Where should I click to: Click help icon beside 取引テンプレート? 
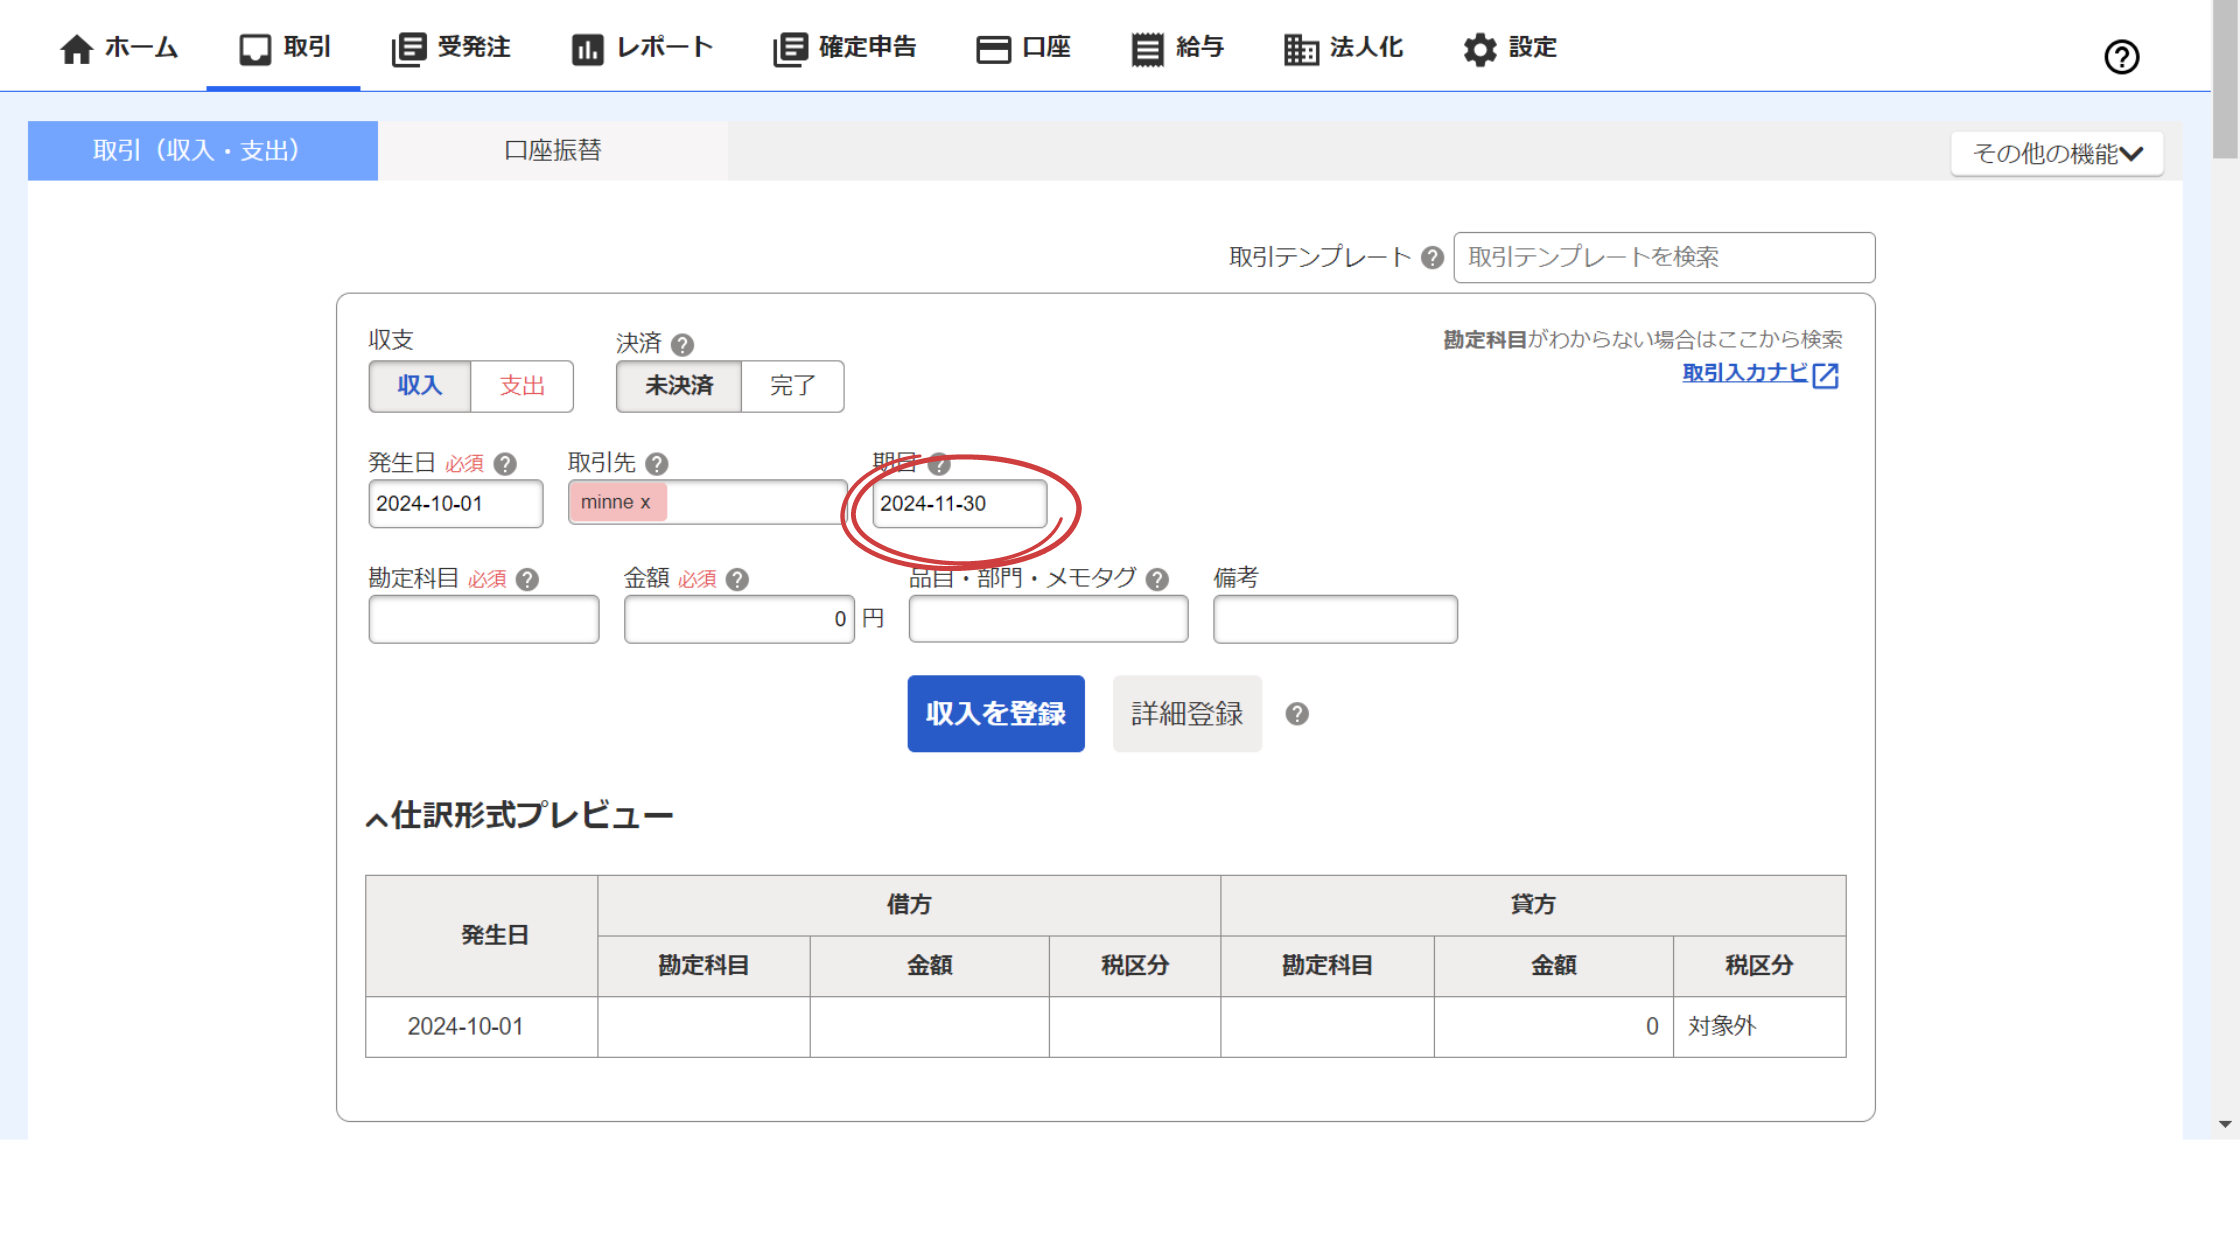[x=1432, y=258]
